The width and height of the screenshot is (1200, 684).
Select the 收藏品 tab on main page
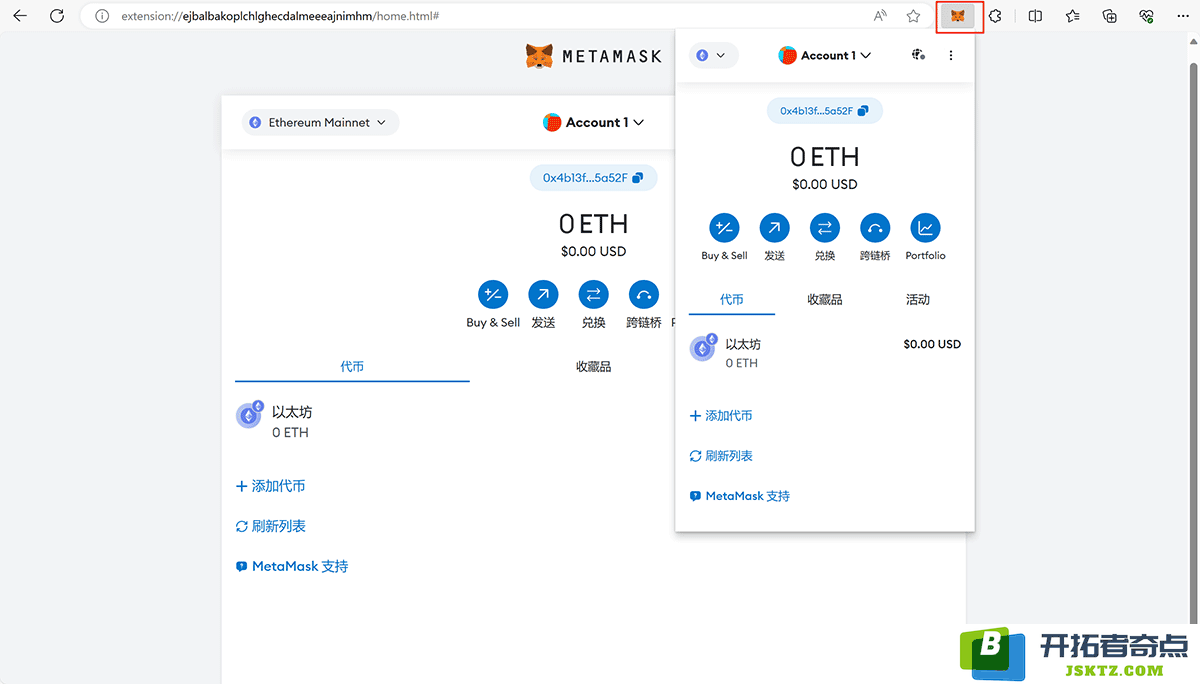click(593, 367)
